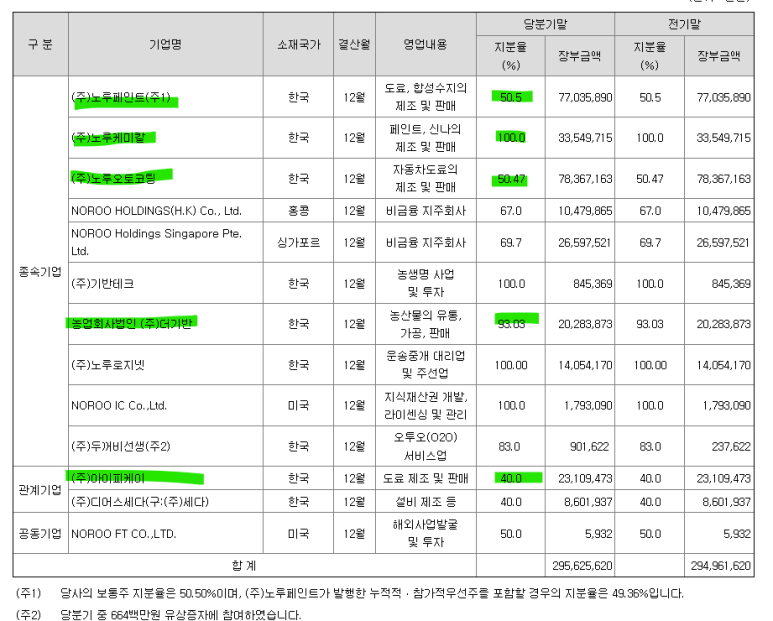The image size is (773, 621).
Task: Click 당분기말 ownership 69.7 for Singapore
Action: coord(511,242)
